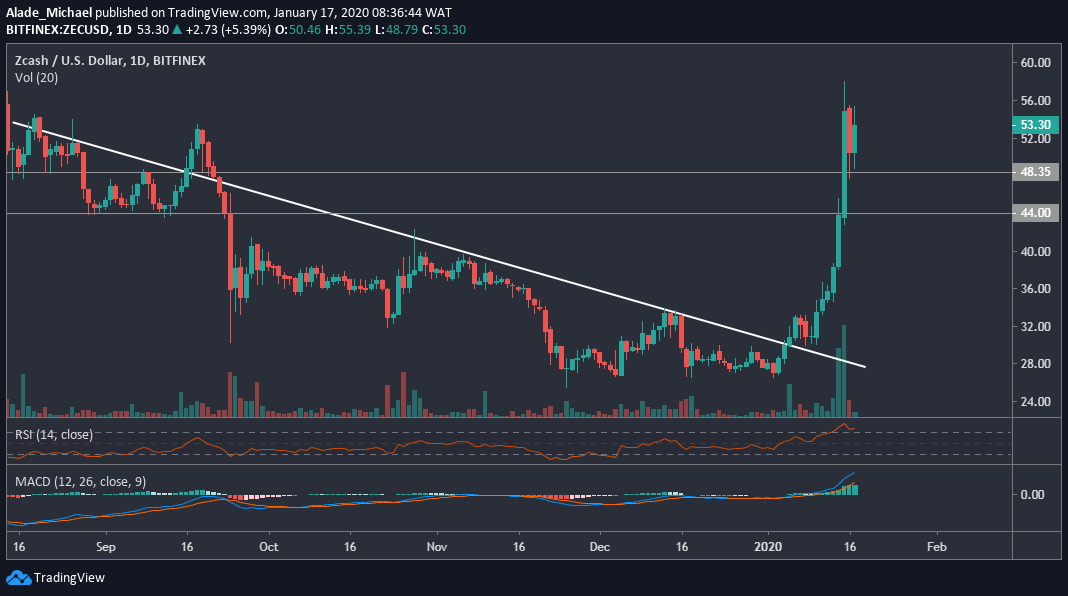Open the BITFINEX:ZECUSD symbol text
The width and height of the screenshot is (1068, 596).
point(56,30)
